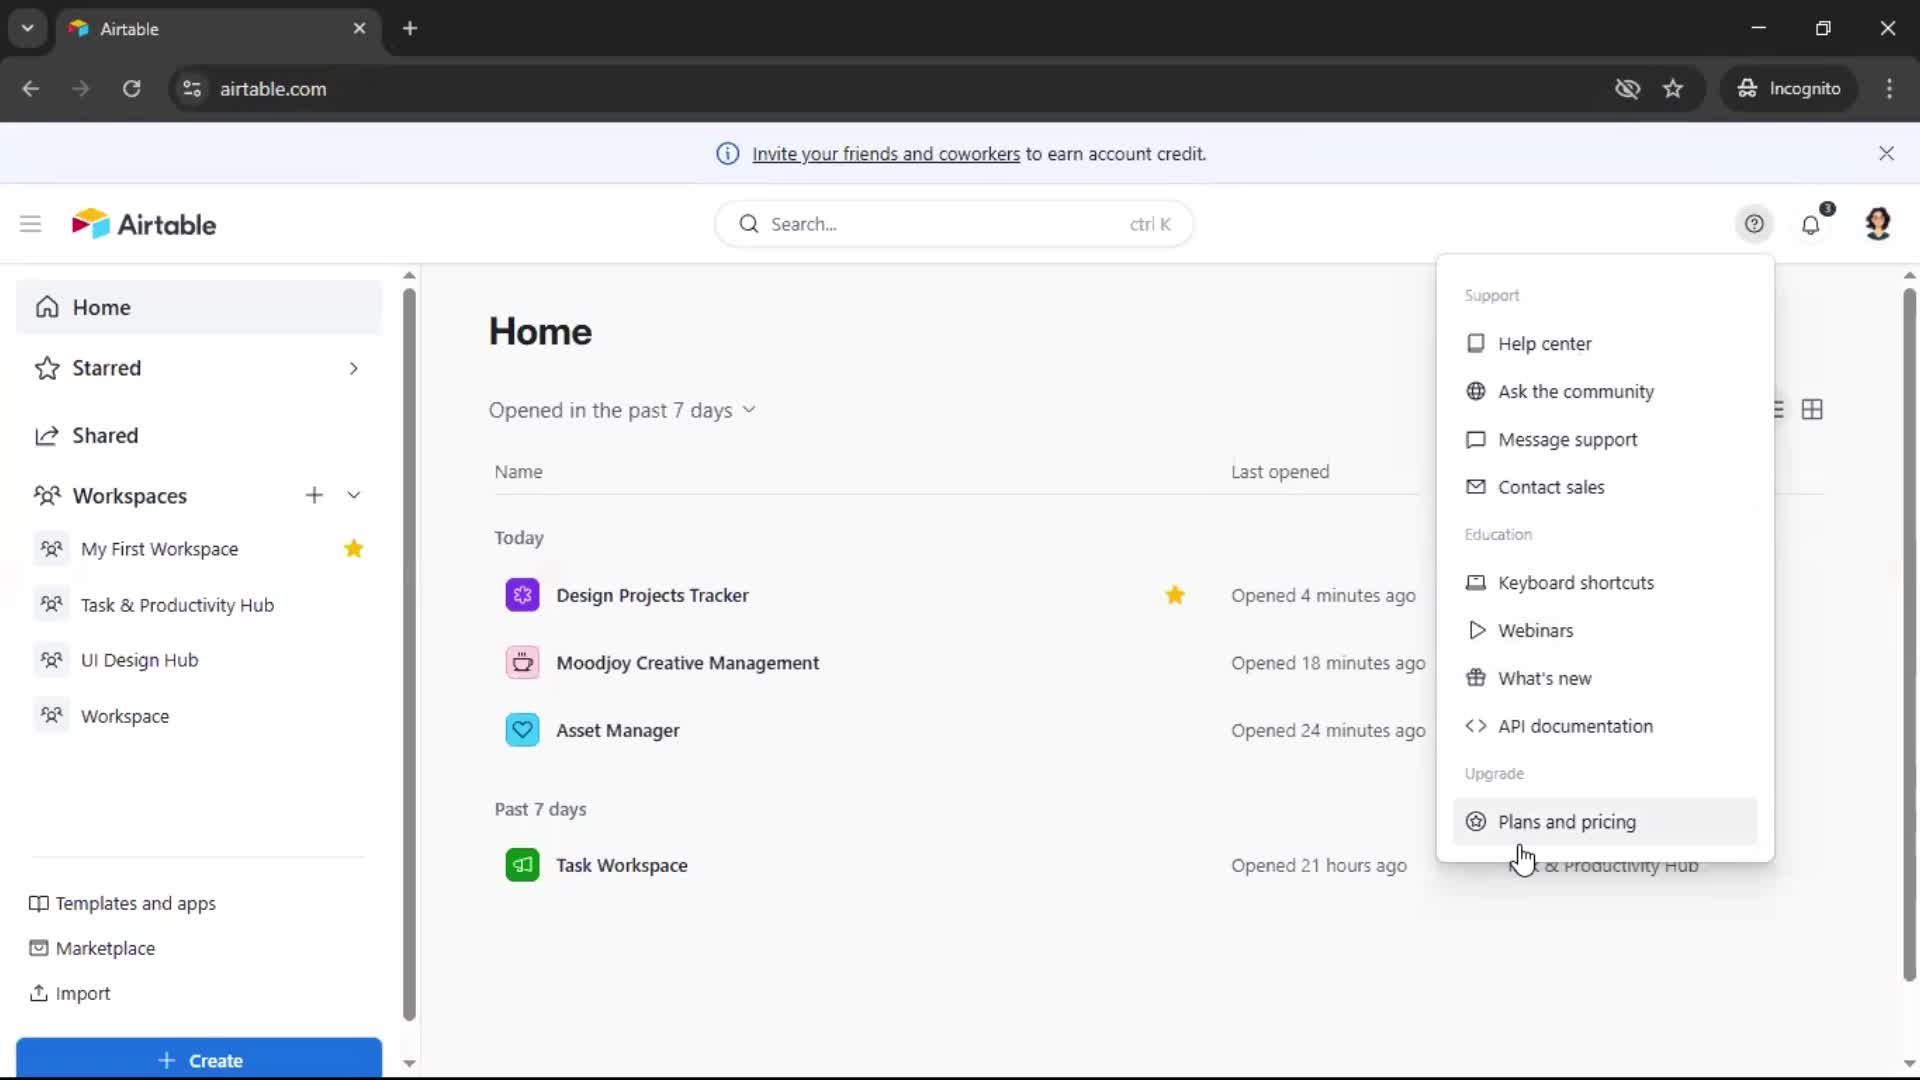
Task: Click the Airtable logo
Action: pos(144,224)
